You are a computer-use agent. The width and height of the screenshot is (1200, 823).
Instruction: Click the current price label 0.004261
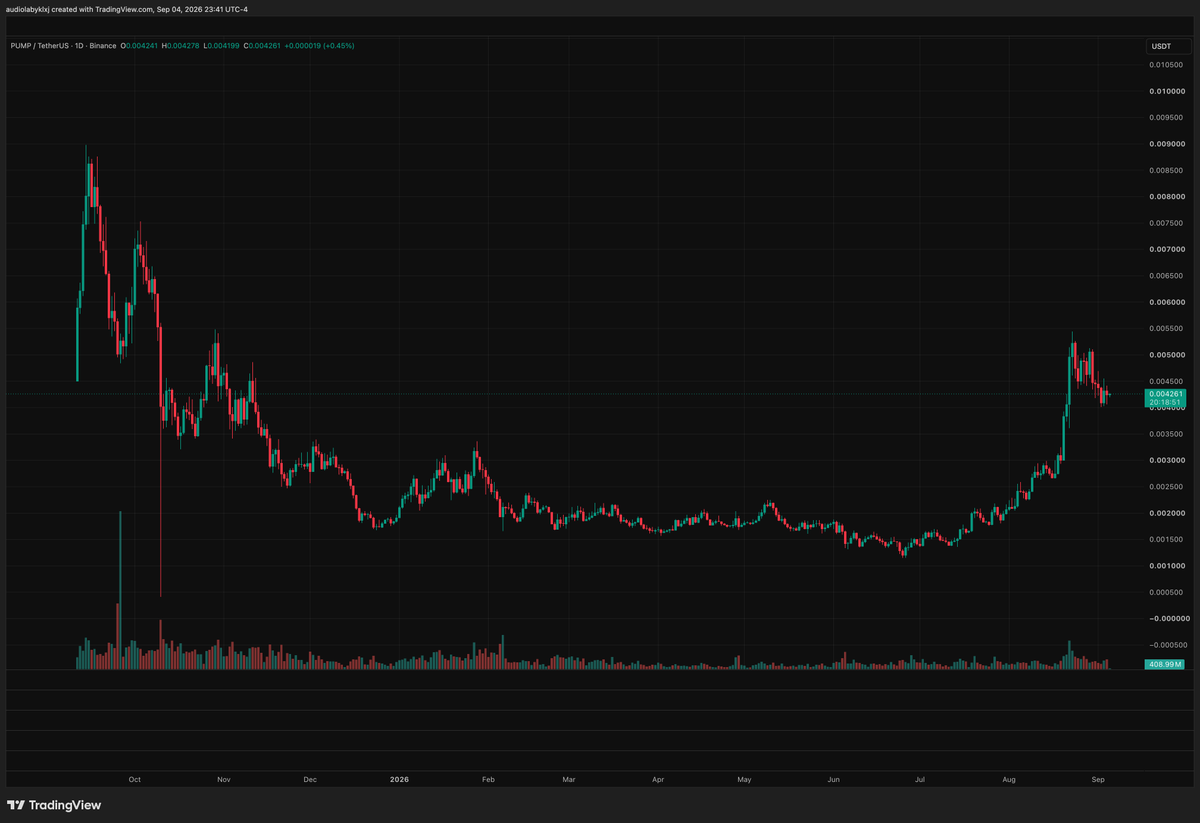pyautogui.click(x=1166, y=394)
